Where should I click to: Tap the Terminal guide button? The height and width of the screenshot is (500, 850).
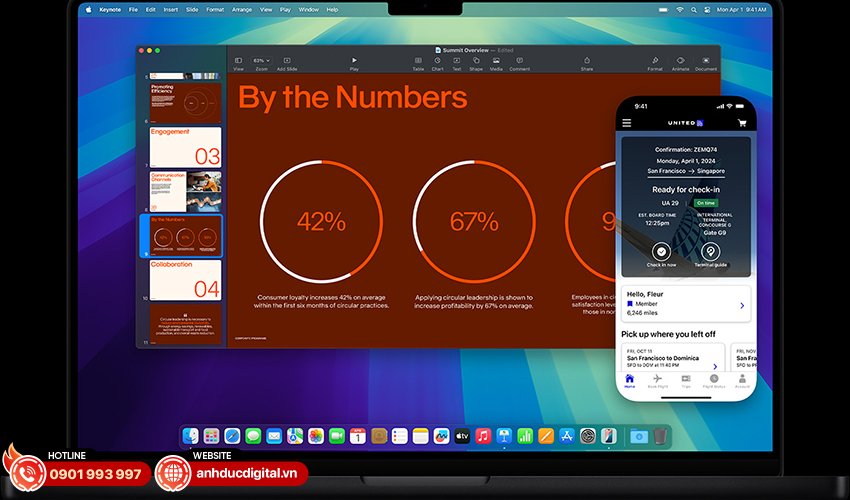(x=710, y=253)
